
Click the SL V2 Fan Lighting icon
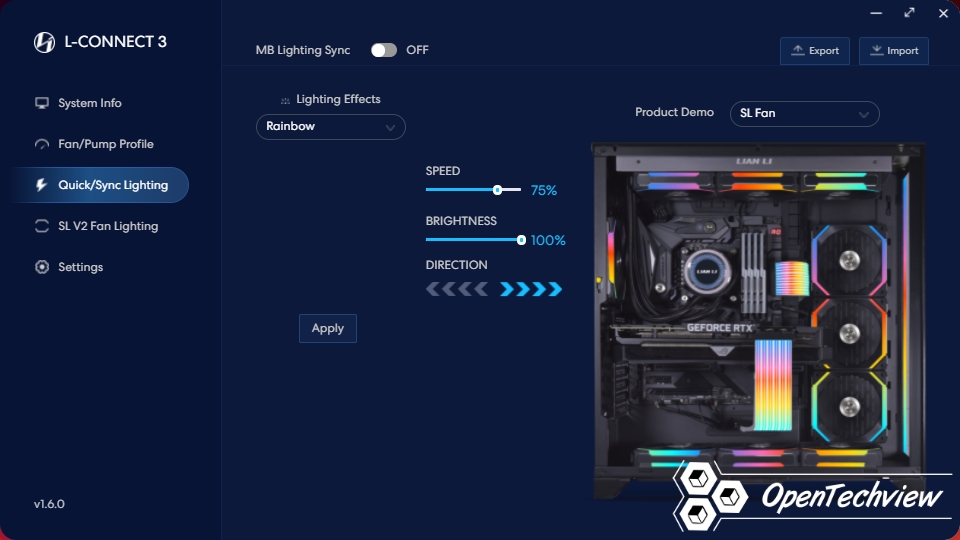click(x=42, y=226)
